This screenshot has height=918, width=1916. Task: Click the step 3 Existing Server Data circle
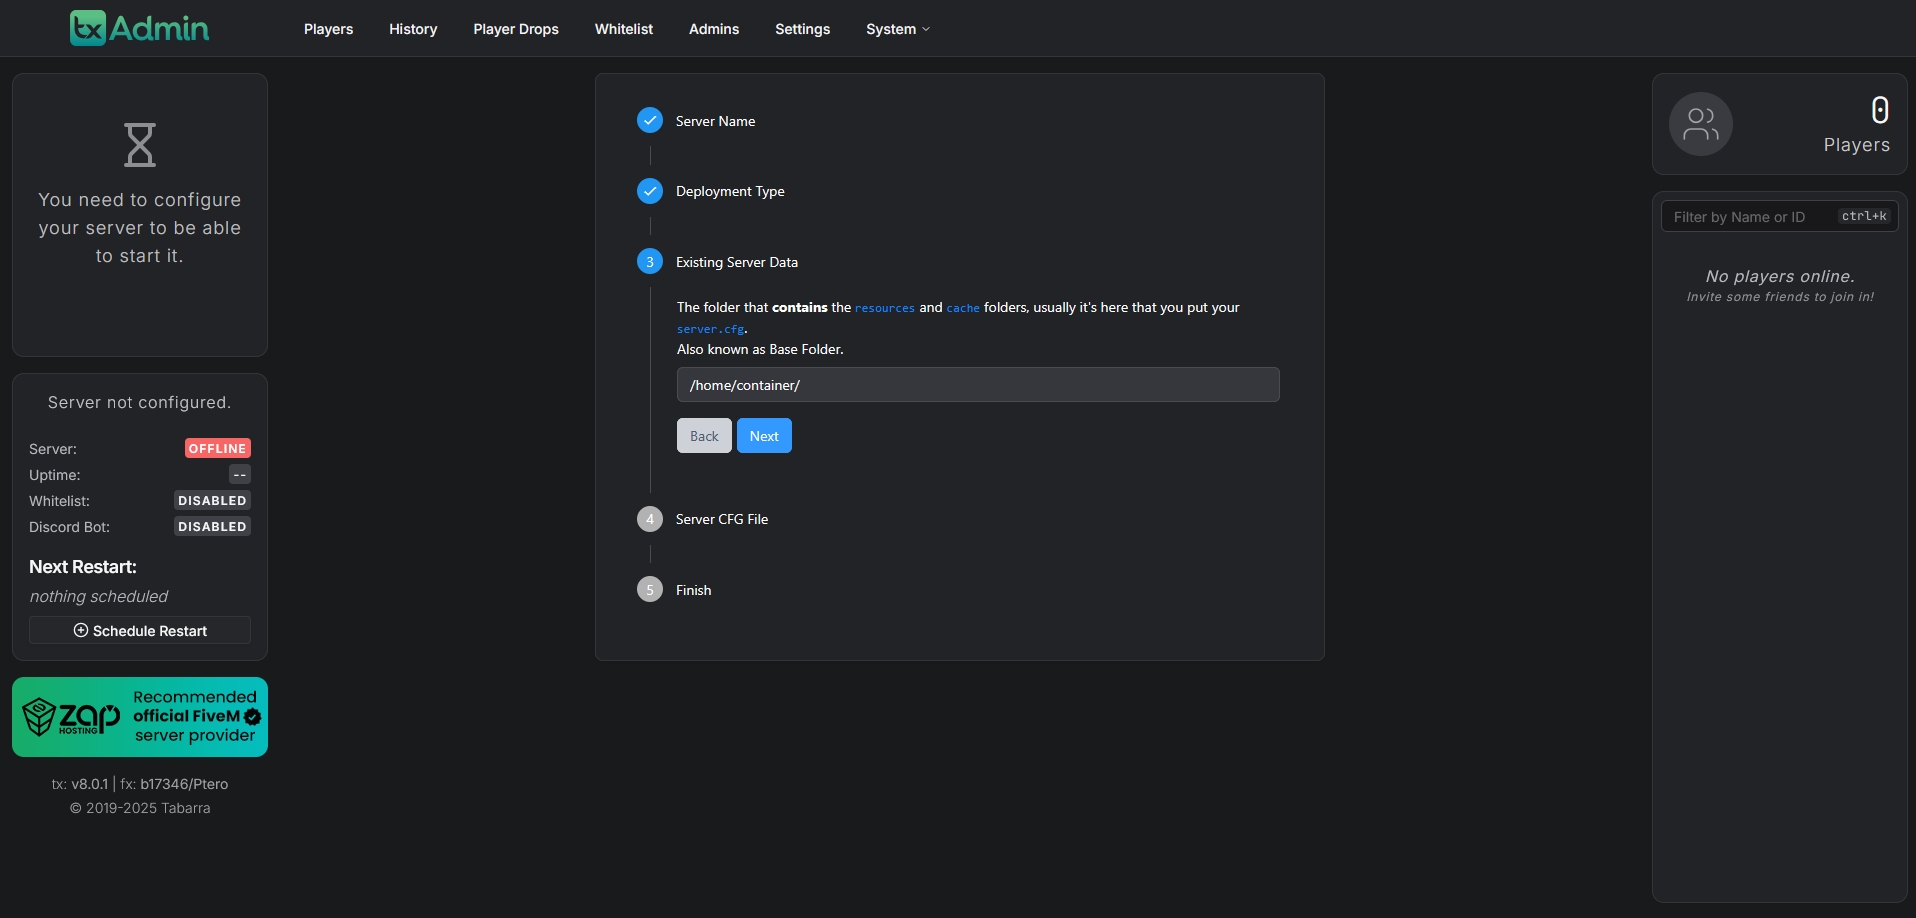click(650, 262)
